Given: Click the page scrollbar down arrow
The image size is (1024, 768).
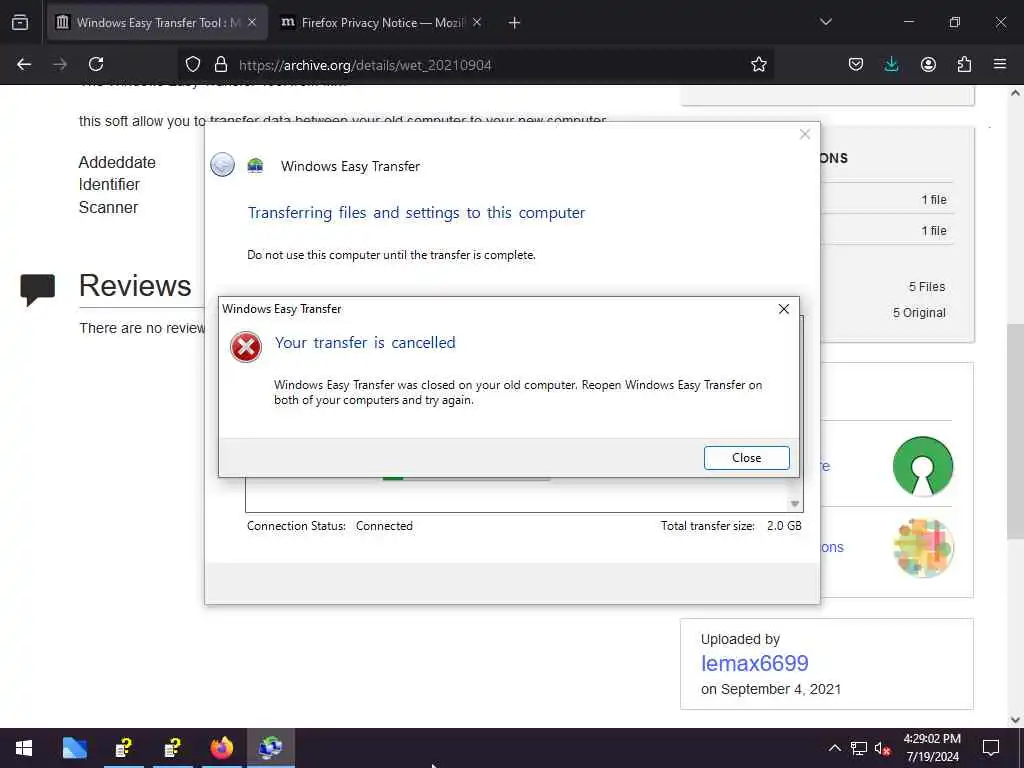Looking at the screenshot, I should tap(1015, 720).
